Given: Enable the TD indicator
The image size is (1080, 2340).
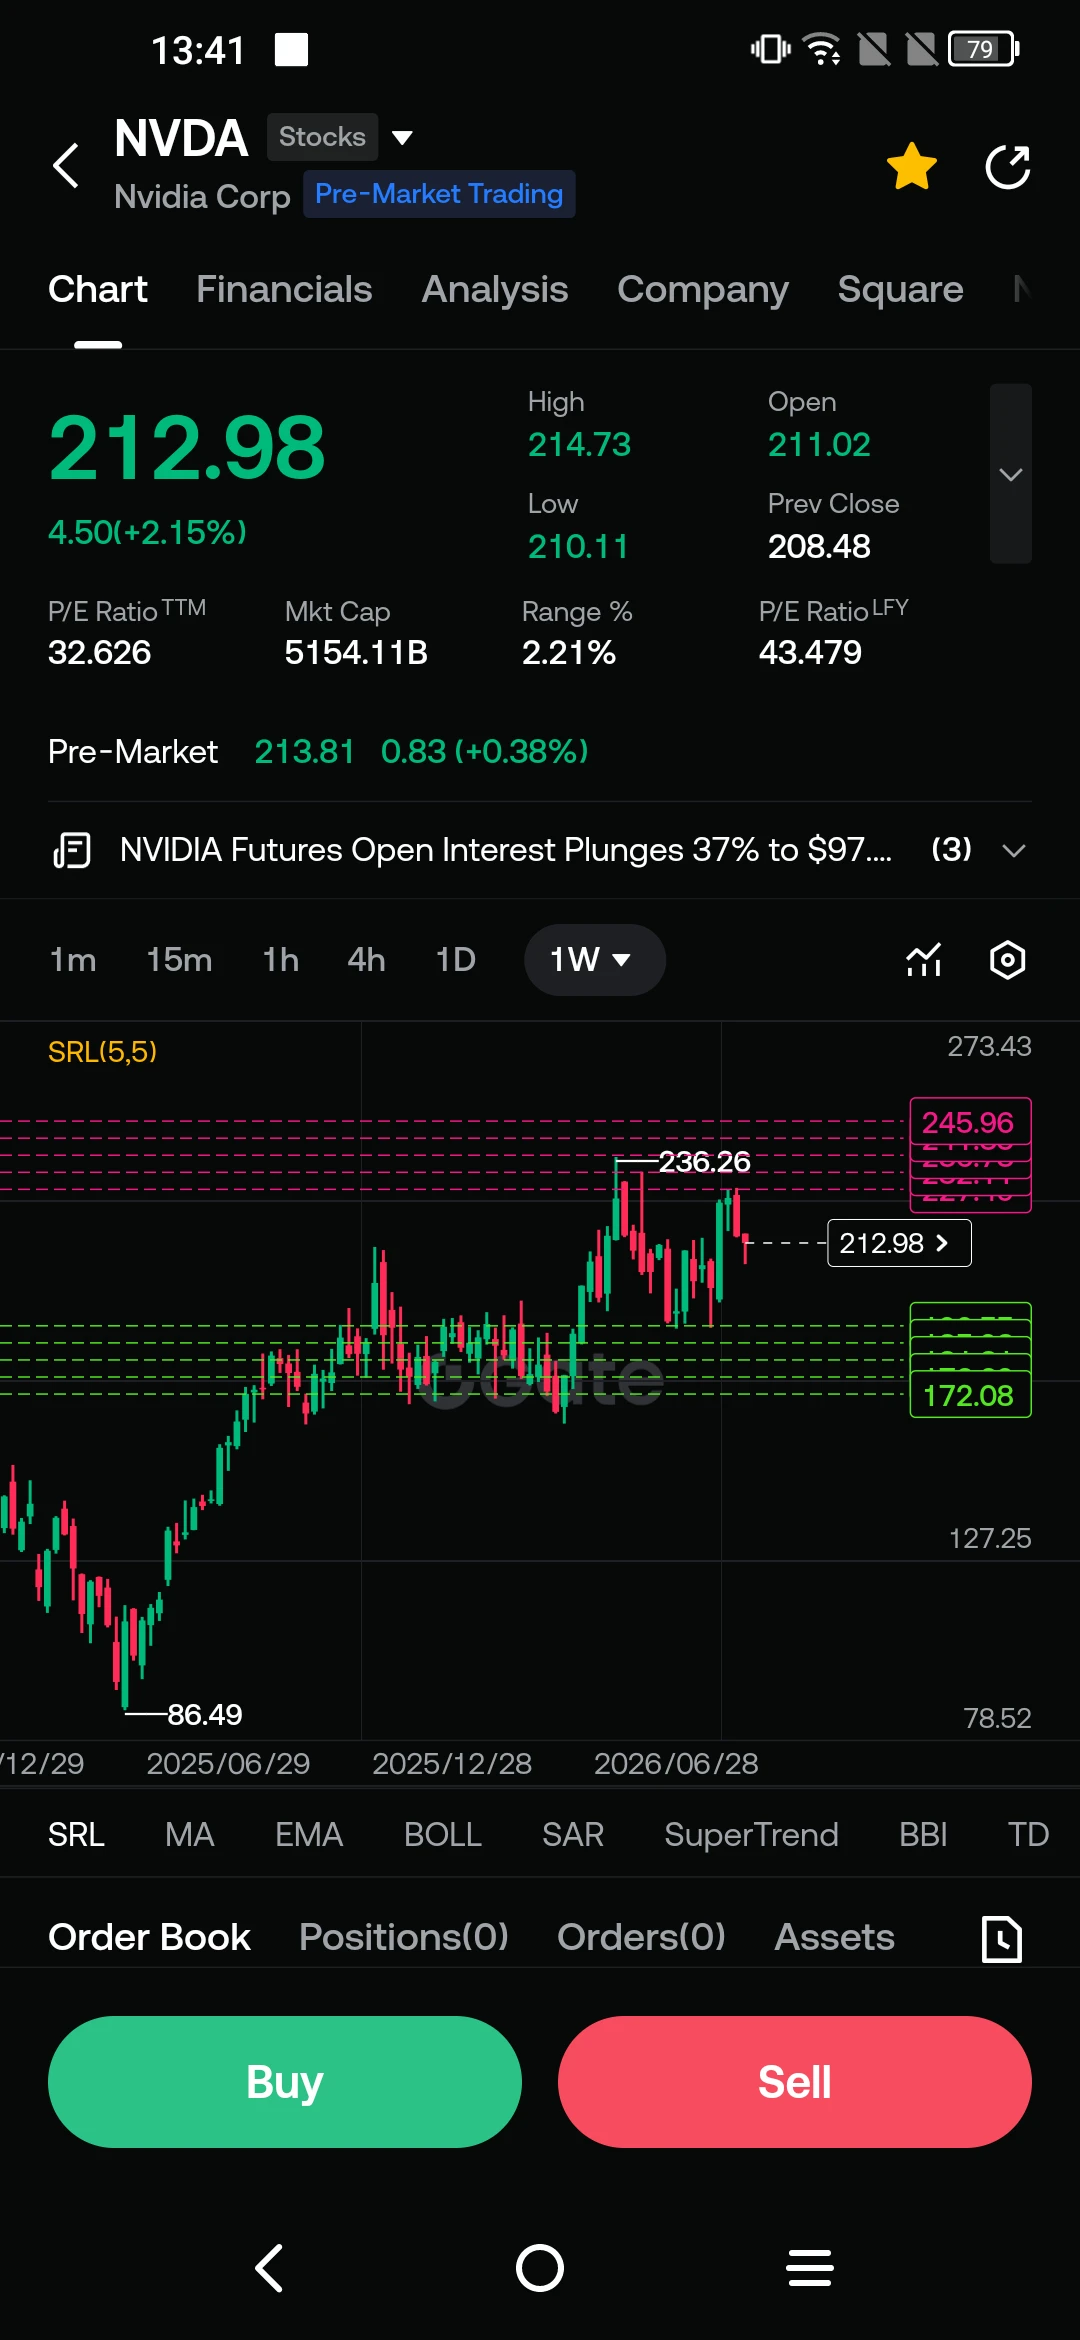Looking at the screenshot, I should coord(1028,1835).
